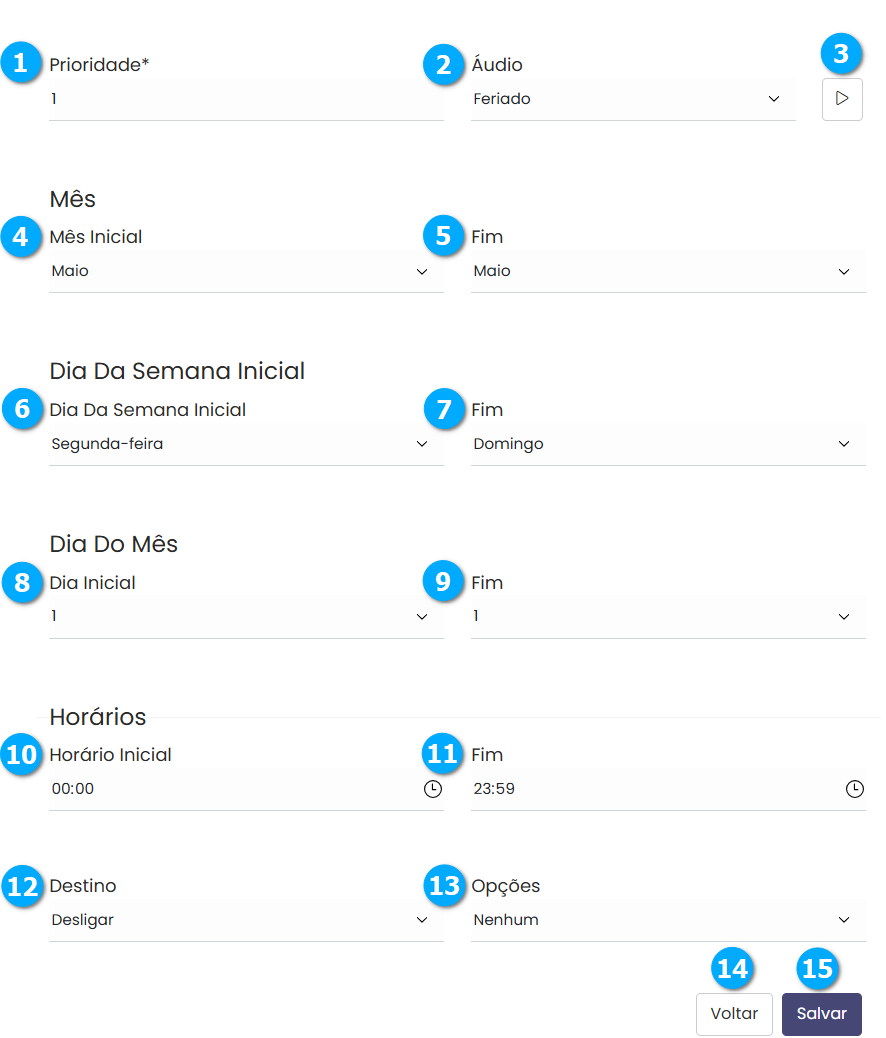This screenshot has height=1038, width=886.
Task: Click numbered badge 3 near play button
Action: click(x=841, y=53)
